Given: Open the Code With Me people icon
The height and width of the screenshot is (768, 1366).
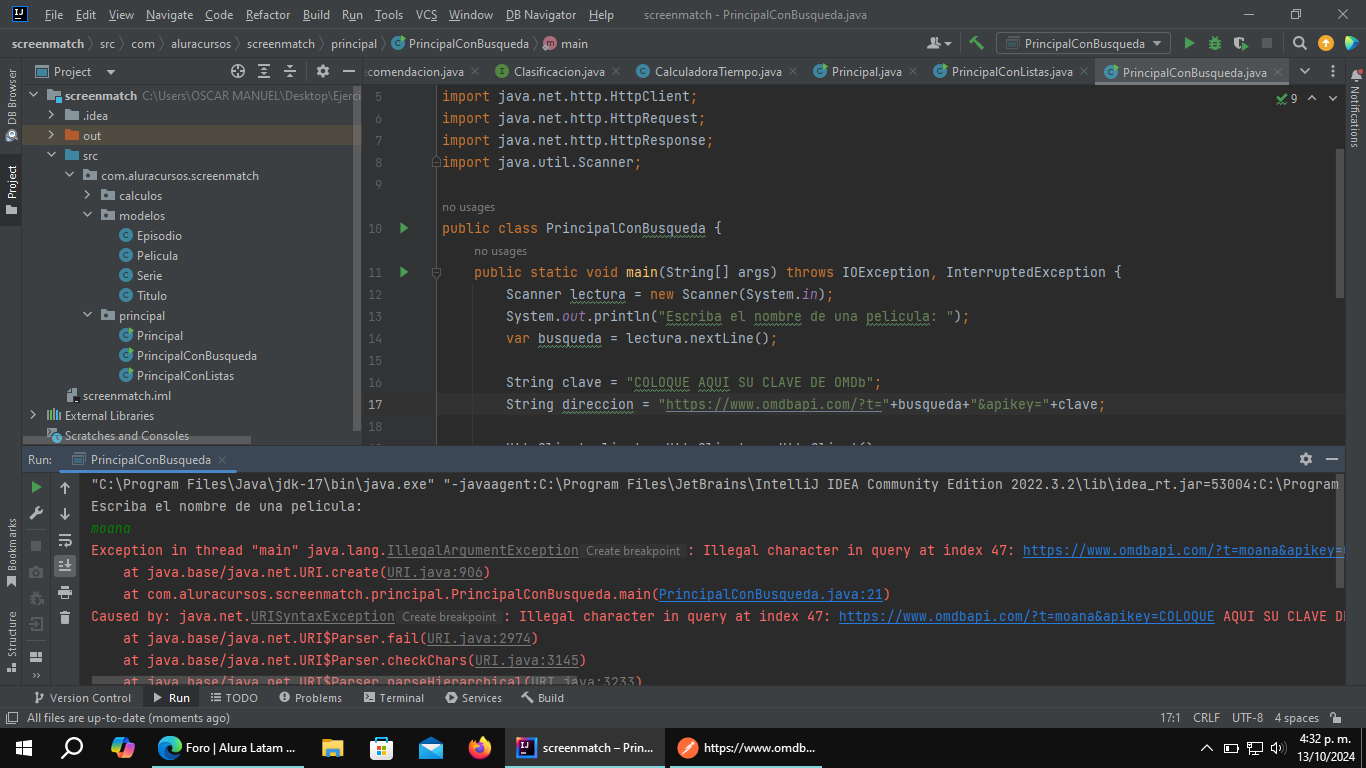Looking at the screenshot, I should coord(938,43).
